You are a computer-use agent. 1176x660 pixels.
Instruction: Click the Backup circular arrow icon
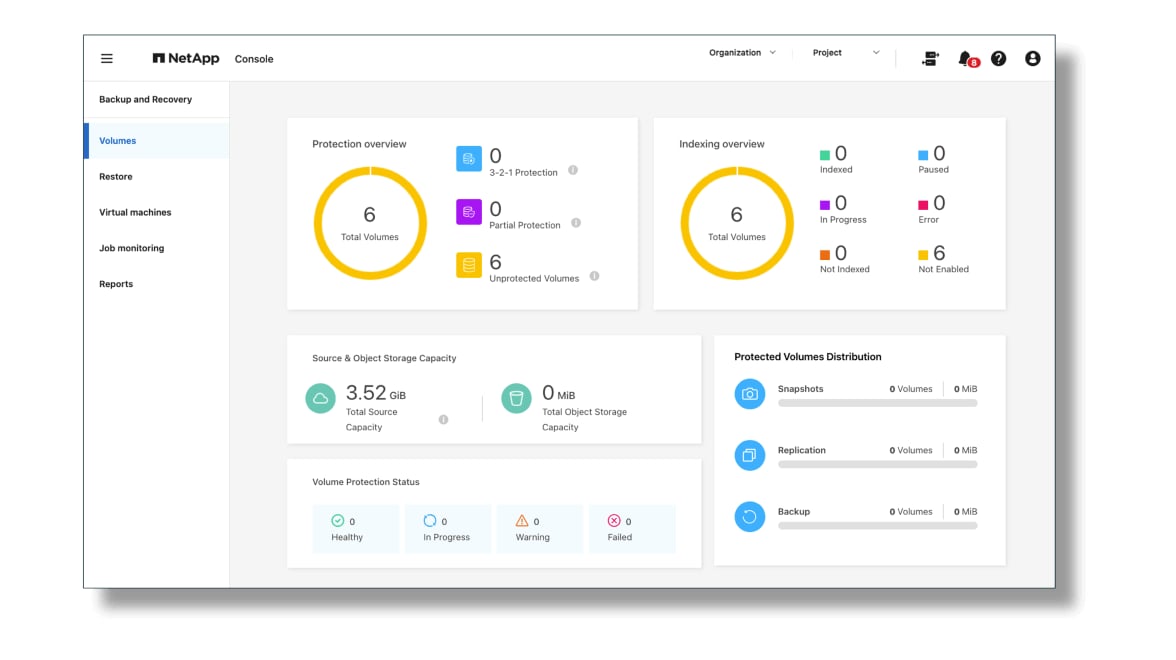pyautogui.click(x=749, y=517)
